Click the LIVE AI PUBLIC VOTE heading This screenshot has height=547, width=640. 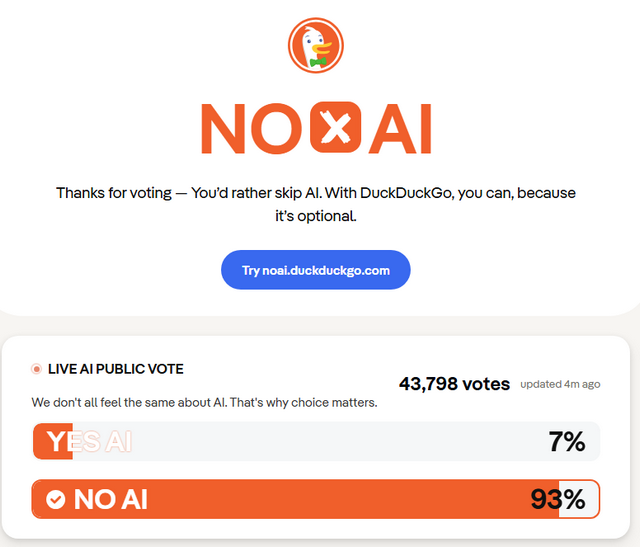115,369
